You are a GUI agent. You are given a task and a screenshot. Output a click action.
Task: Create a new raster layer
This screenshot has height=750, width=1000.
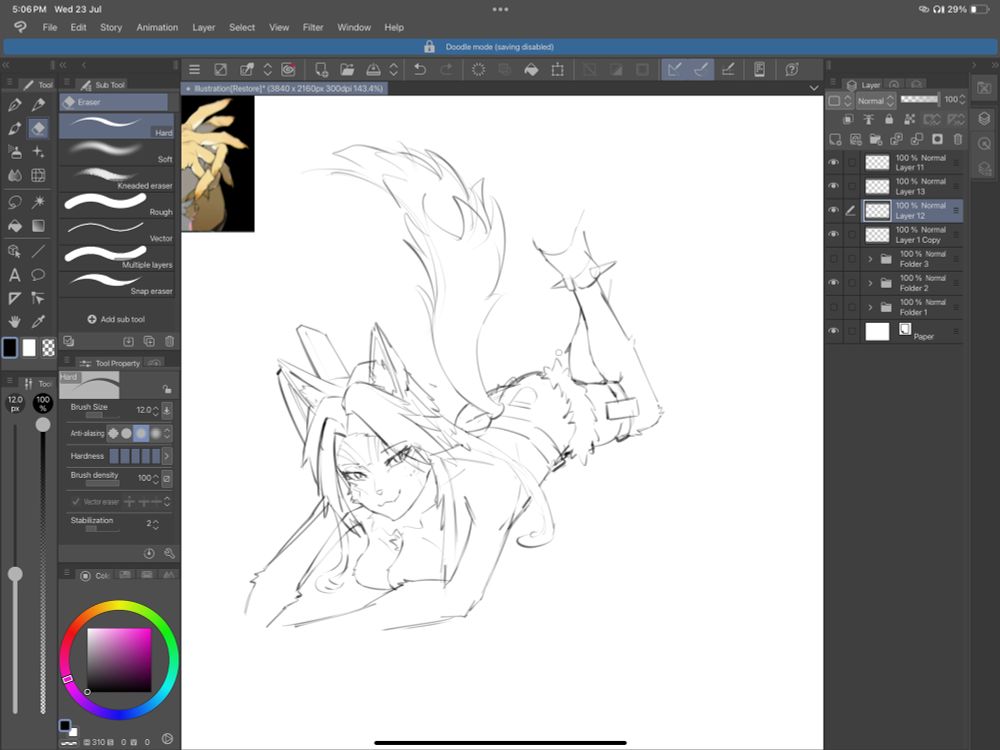click(835, 139)
